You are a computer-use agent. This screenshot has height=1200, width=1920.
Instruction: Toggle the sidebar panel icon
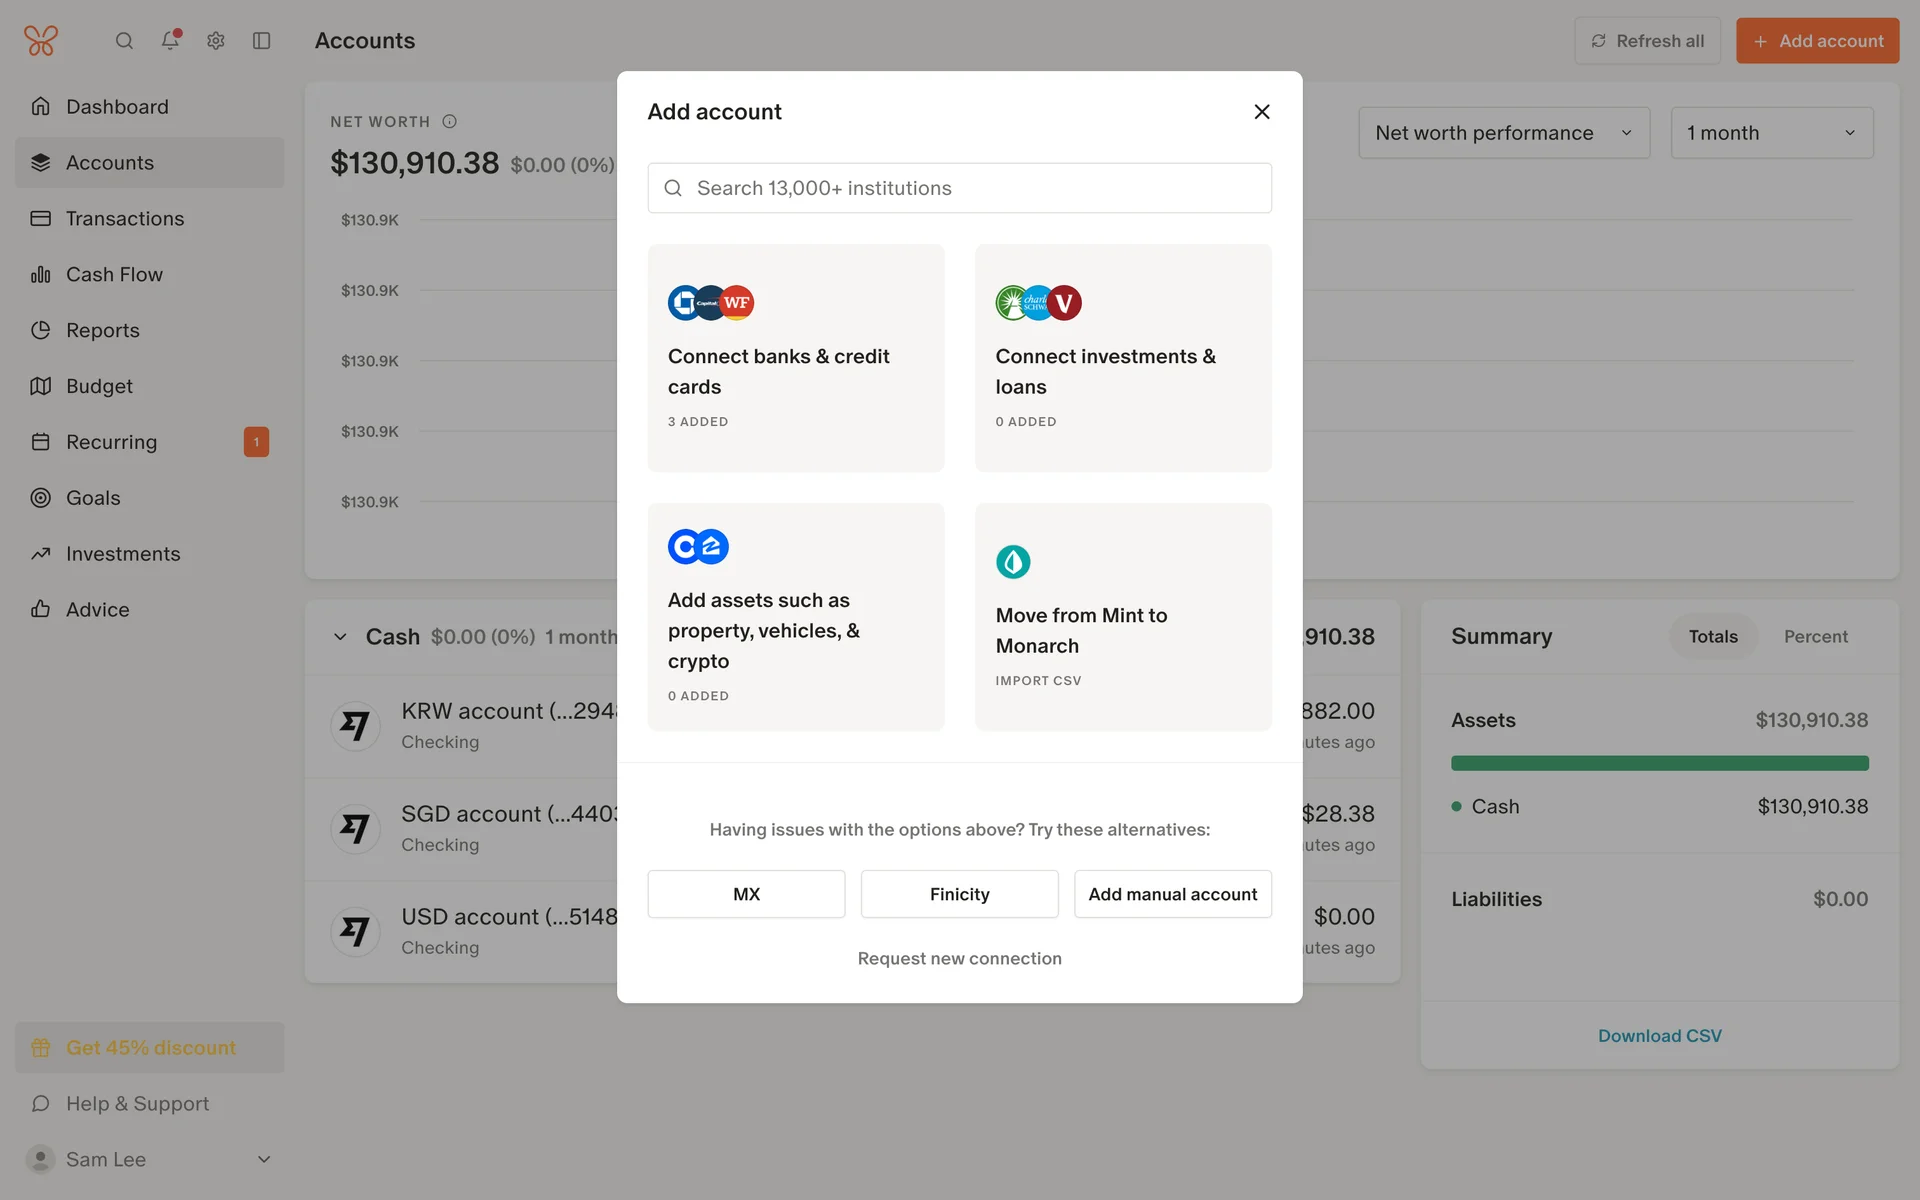click(x=262, y=41)
